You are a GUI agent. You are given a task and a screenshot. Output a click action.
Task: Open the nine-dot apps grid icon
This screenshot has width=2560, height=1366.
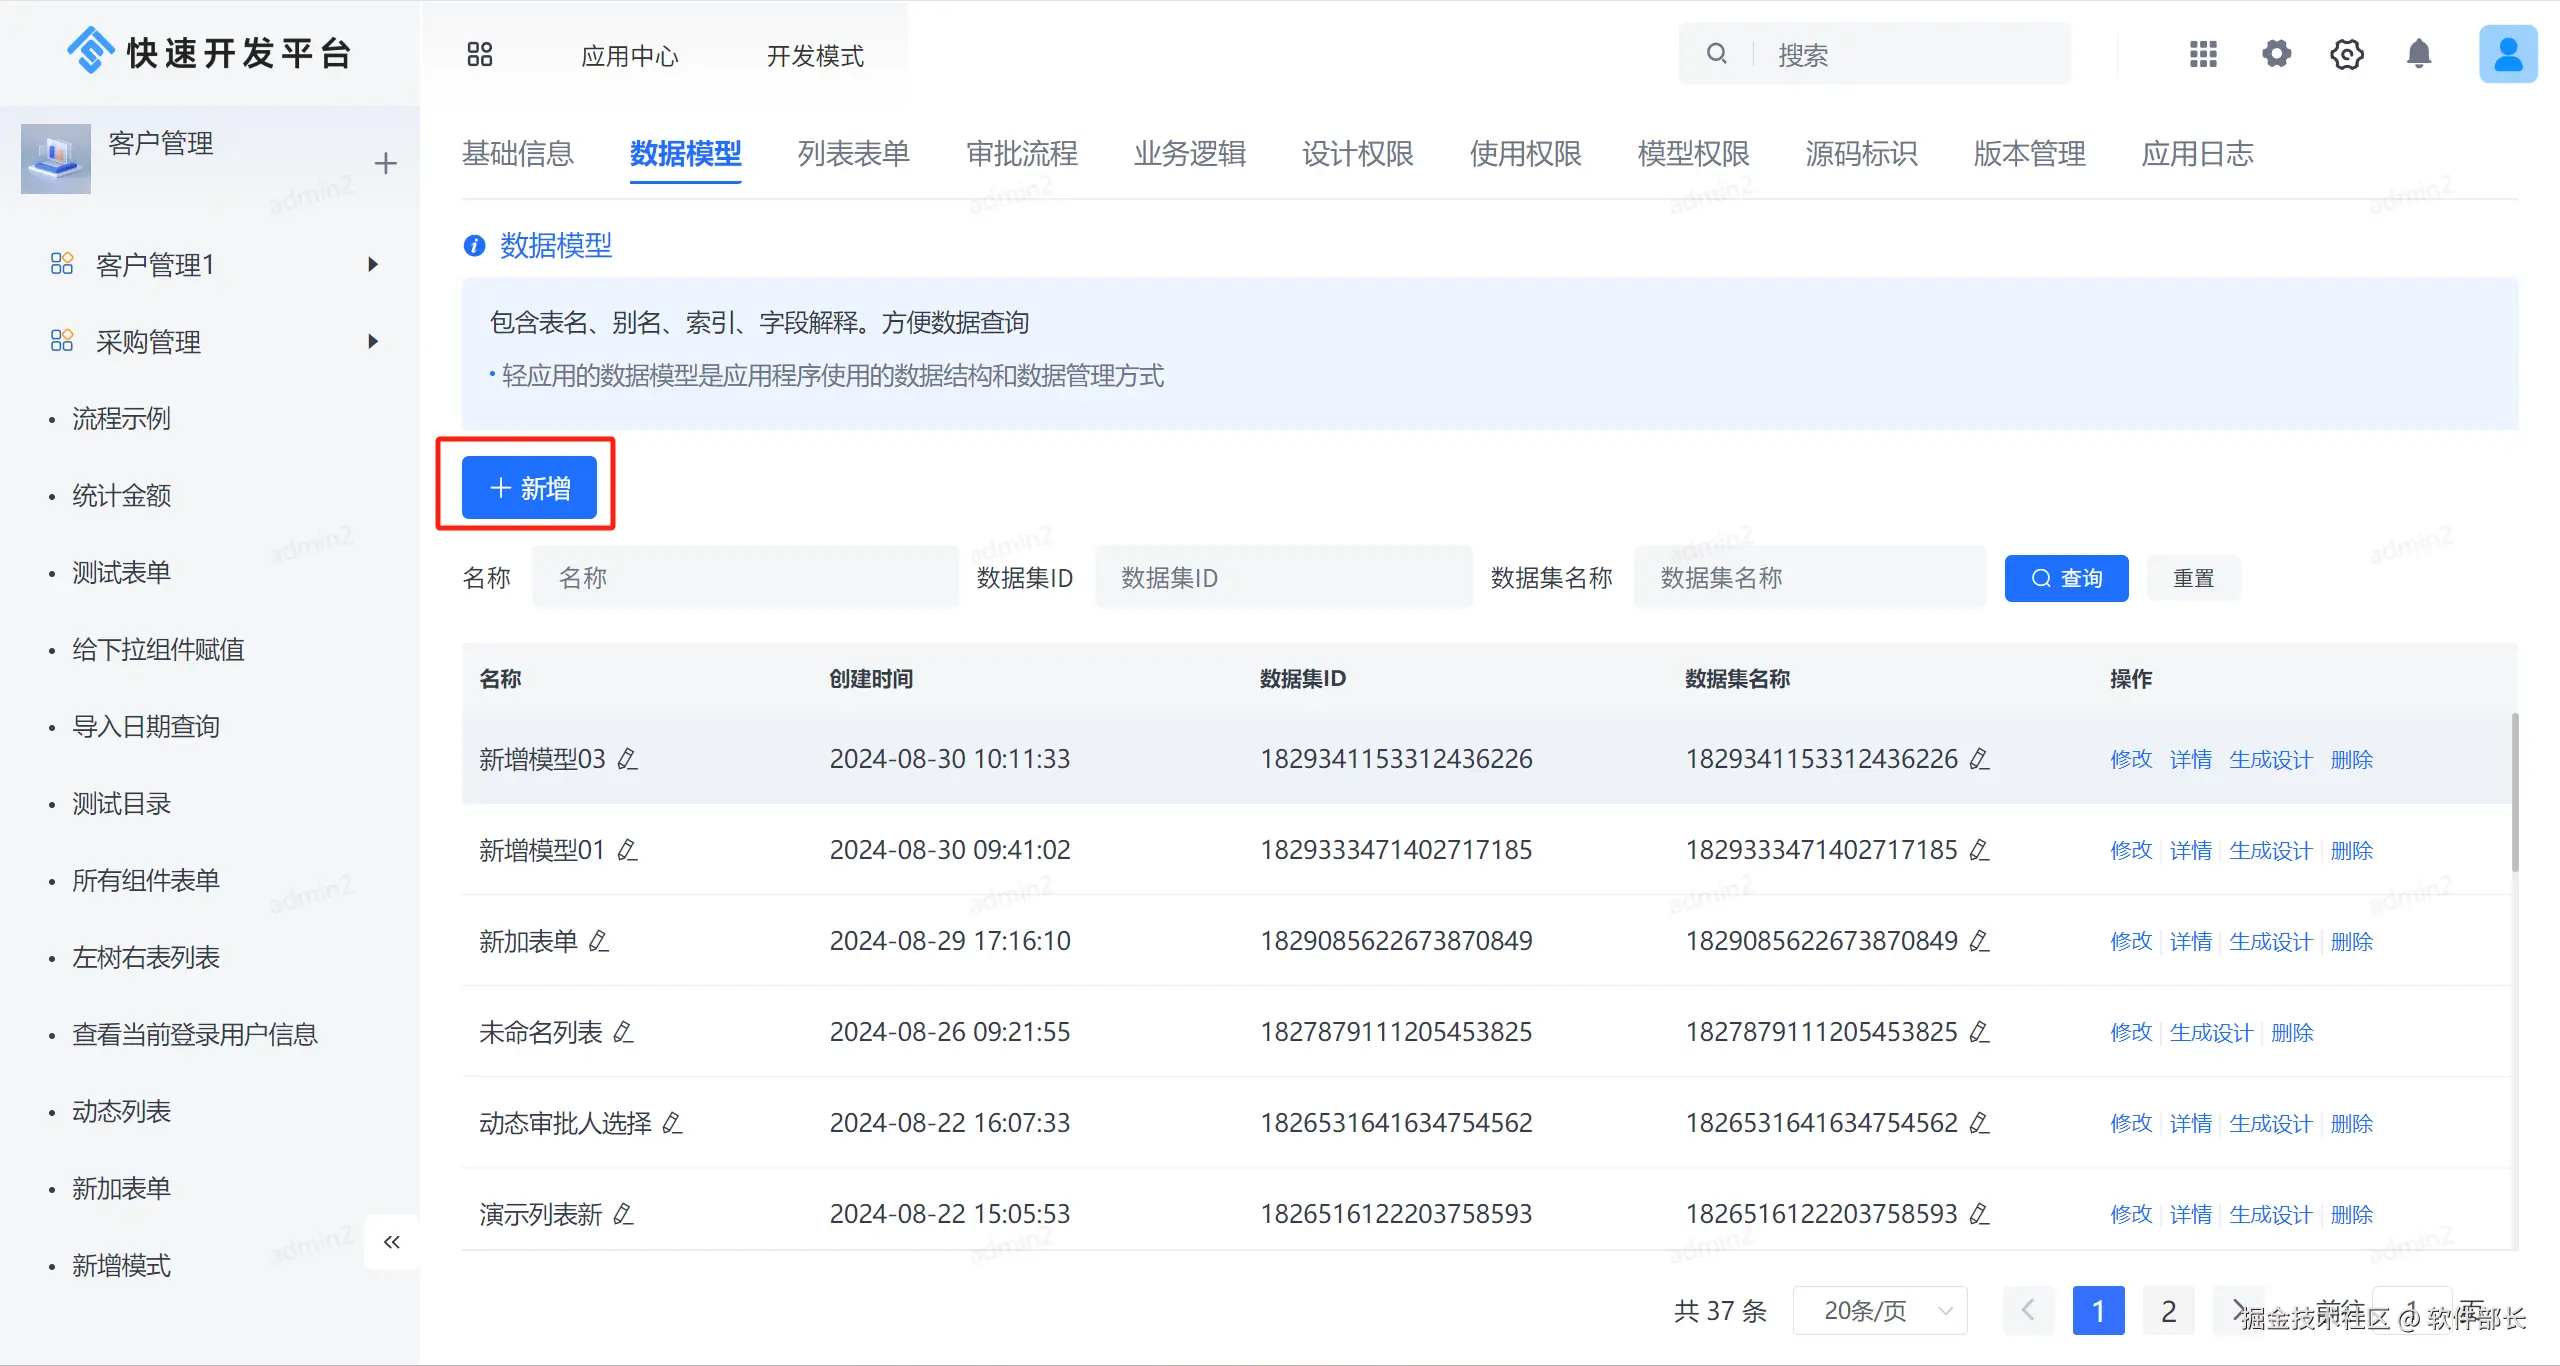coord(2203,54)
